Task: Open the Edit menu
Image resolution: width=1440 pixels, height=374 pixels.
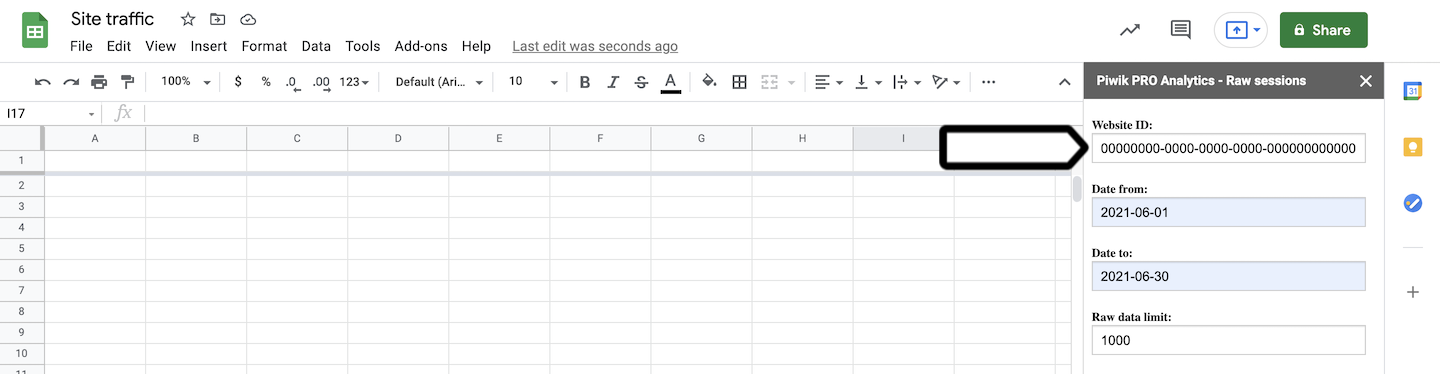Action: coord(119,46)
